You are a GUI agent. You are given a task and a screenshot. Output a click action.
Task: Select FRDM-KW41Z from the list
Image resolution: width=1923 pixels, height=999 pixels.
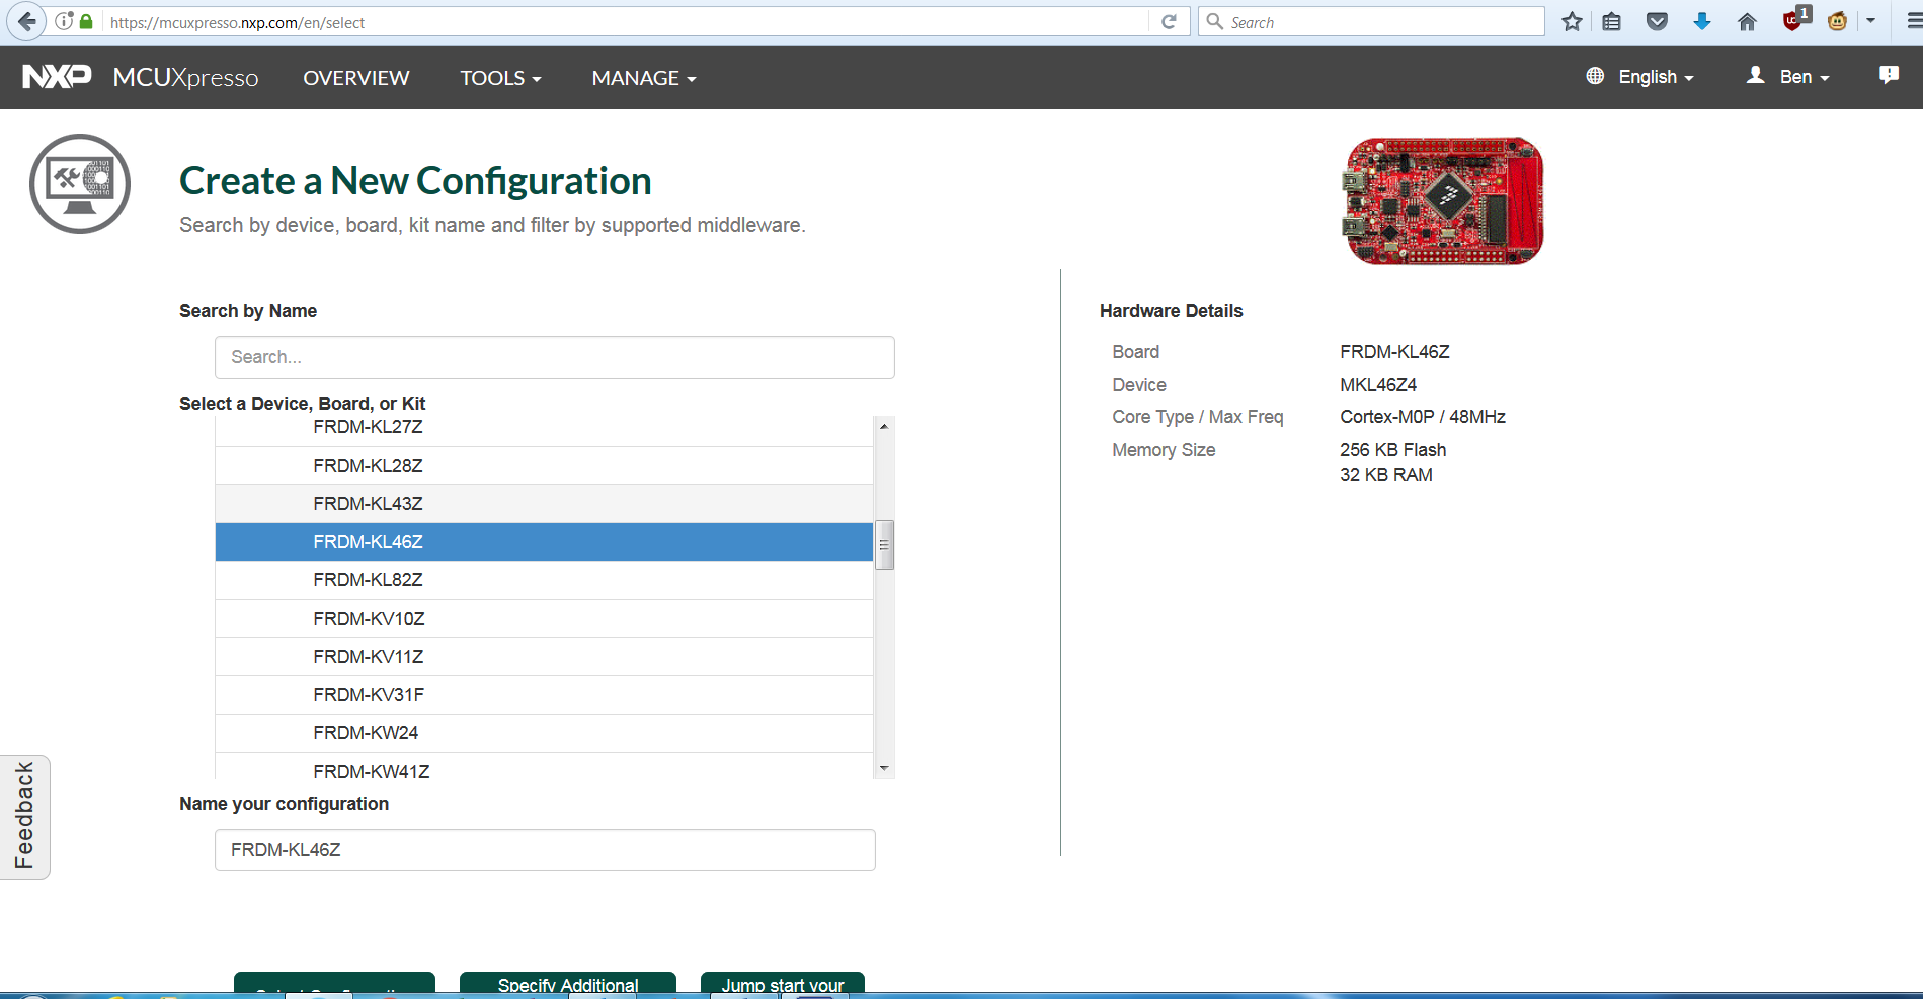pyautogui.click(x=544, y=767)
